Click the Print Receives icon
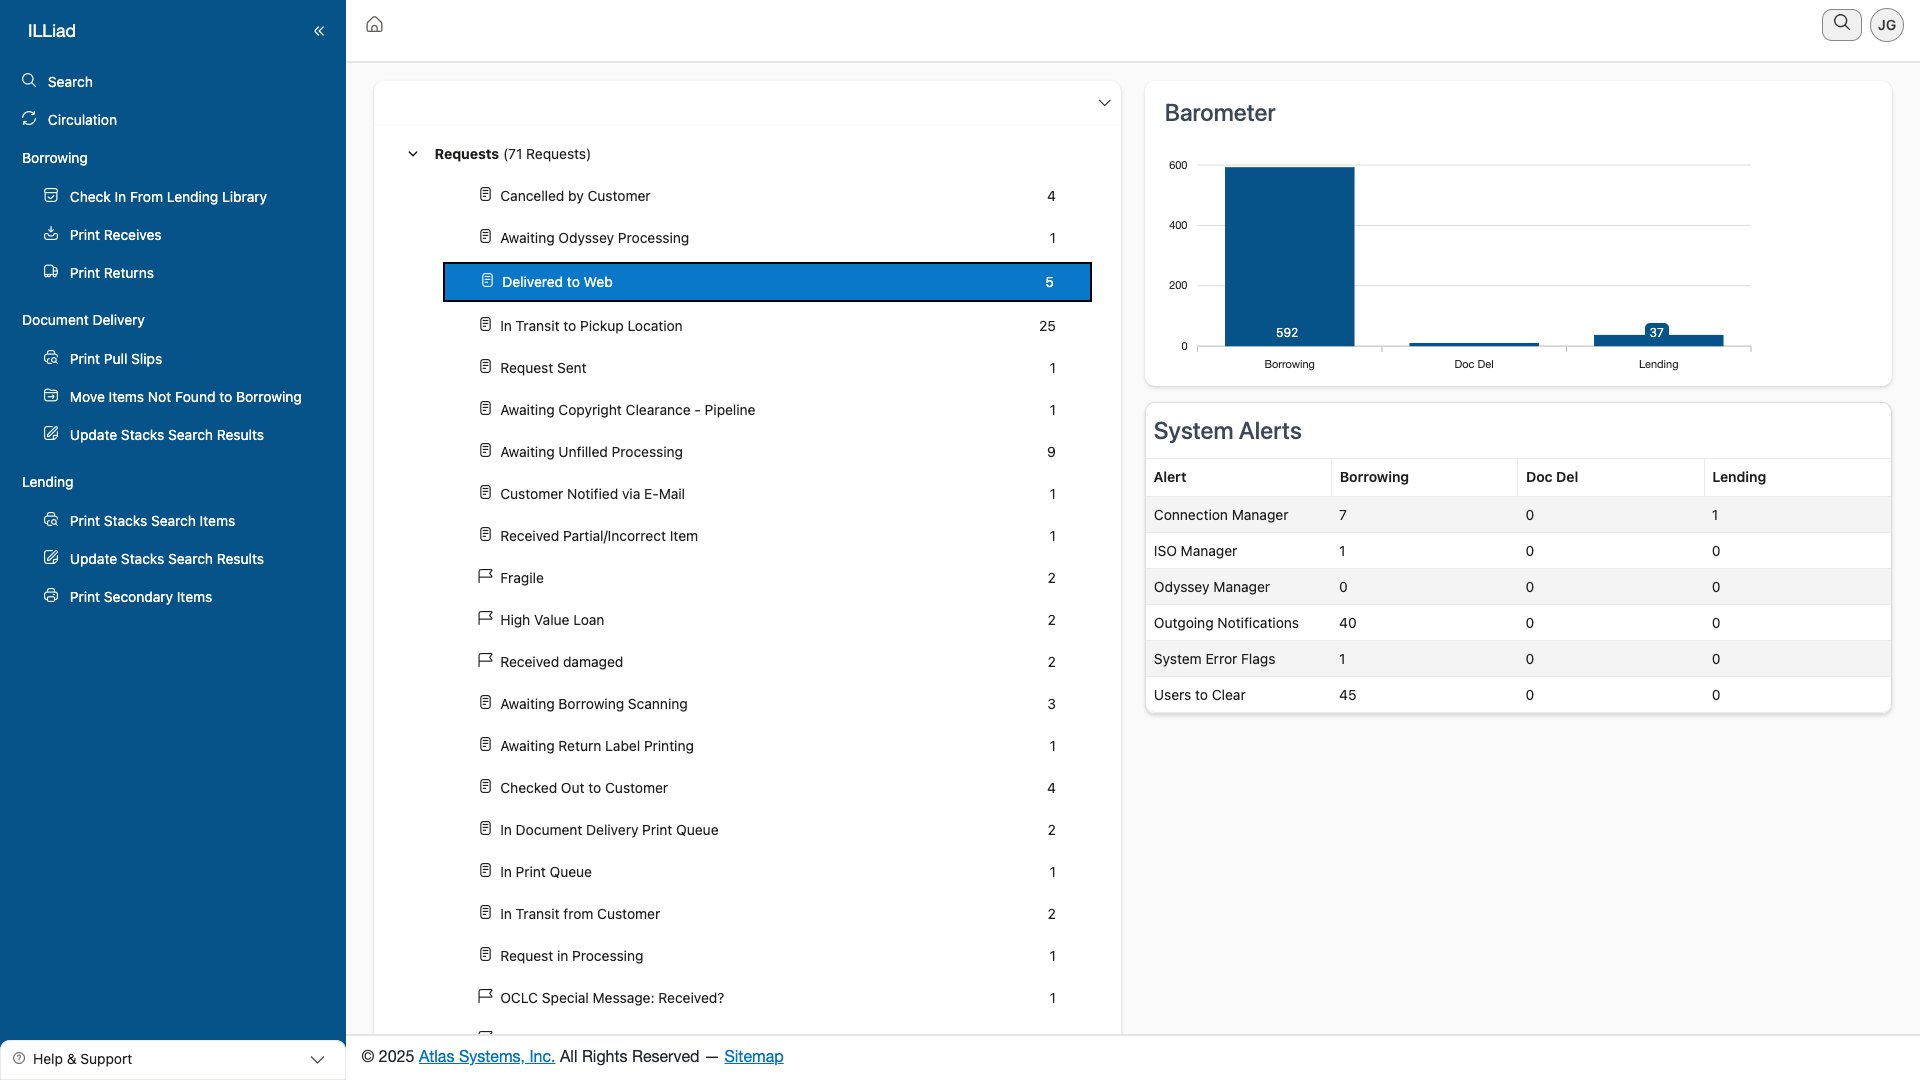This screenshot has height=1080, width=1920. (x=51, y=234)
